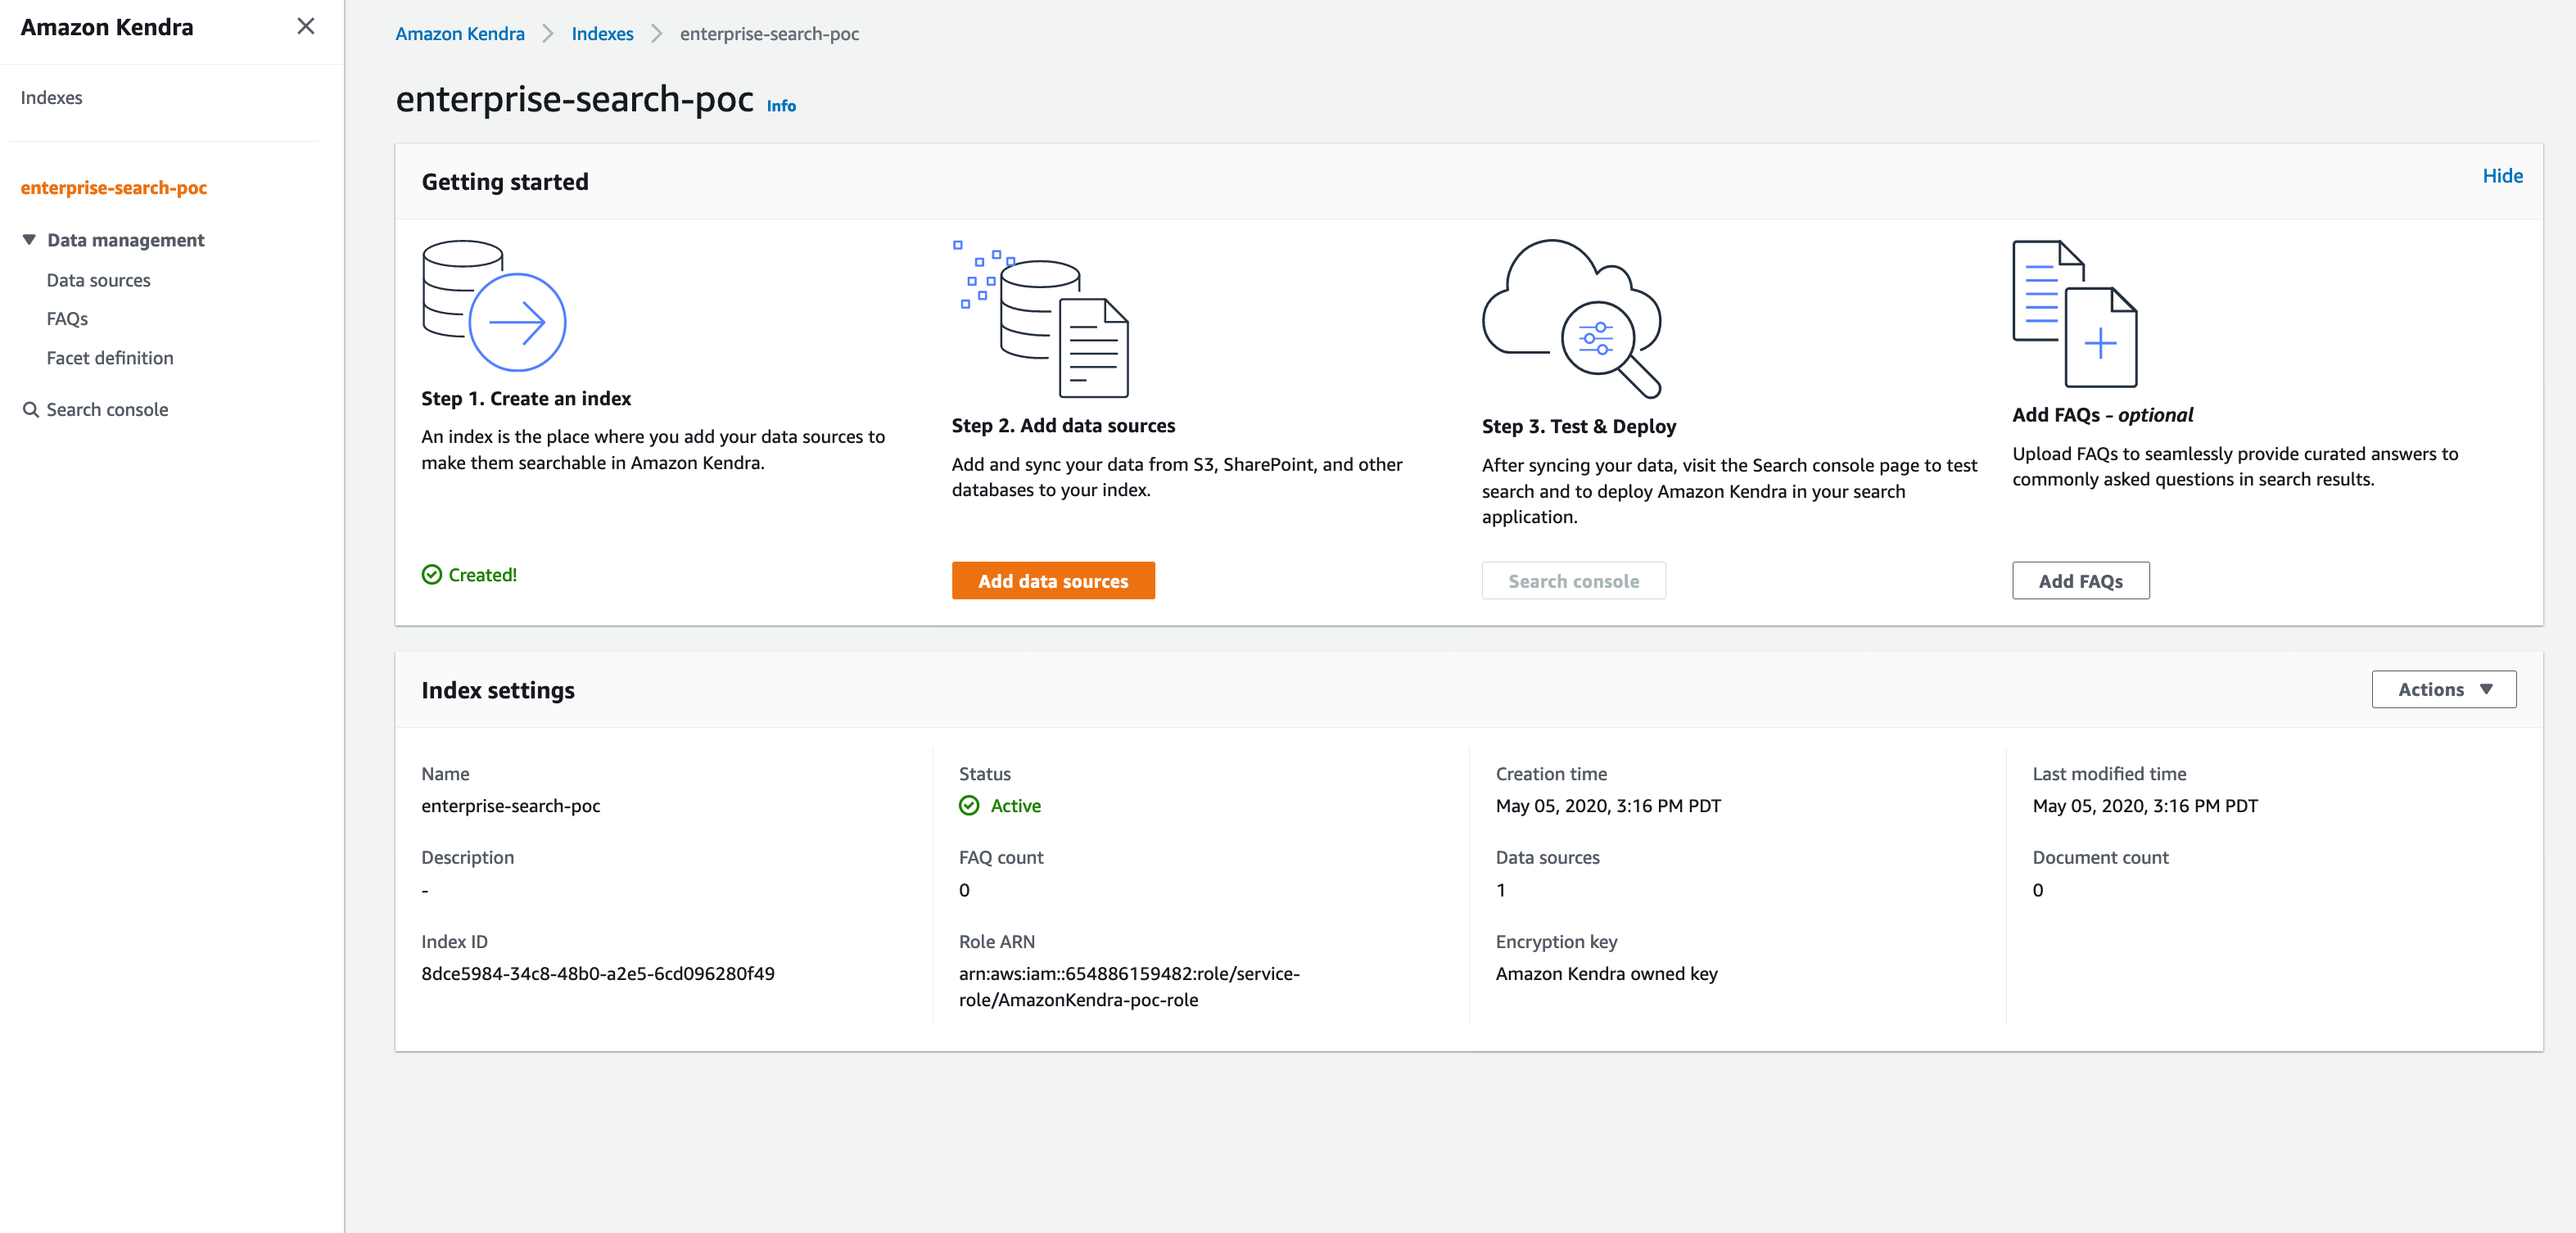2576x1233 pixels.
Task: Close the Amazon Kendra side navigation
Action: tap(306, 26)
